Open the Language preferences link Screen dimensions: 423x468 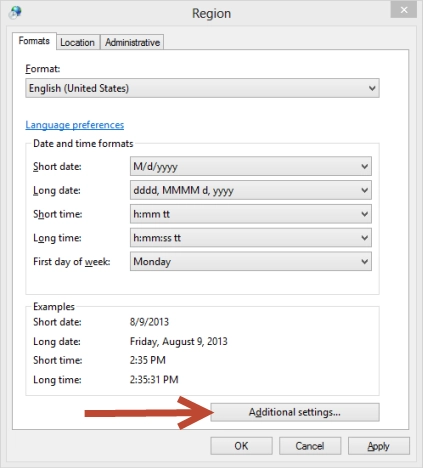pos(75,125)
